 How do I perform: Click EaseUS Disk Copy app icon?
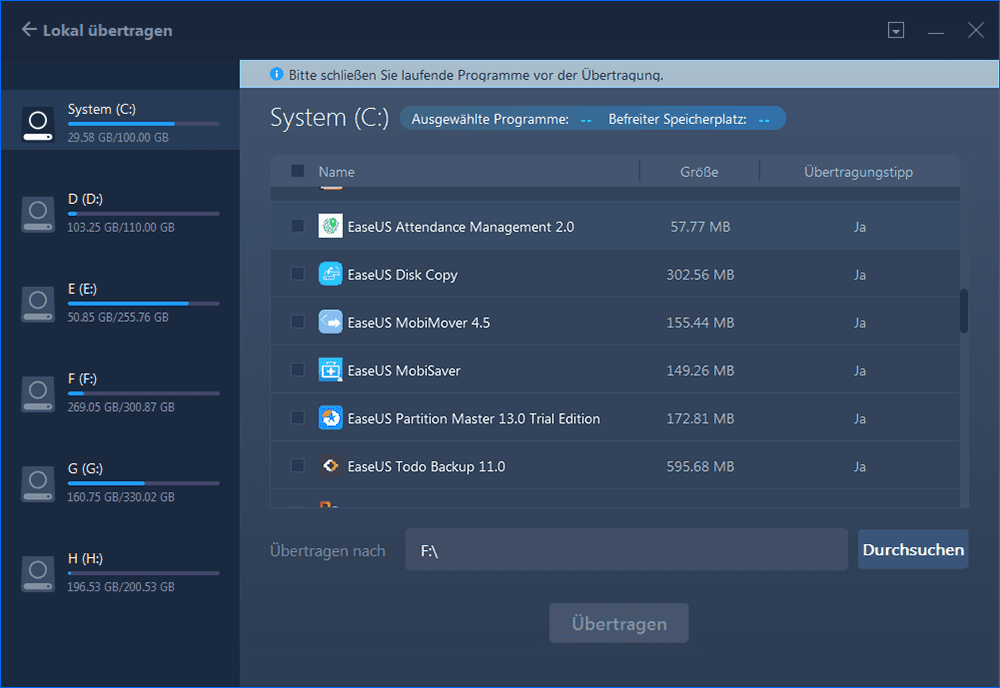pyautogui.click(x=330, y=274)
